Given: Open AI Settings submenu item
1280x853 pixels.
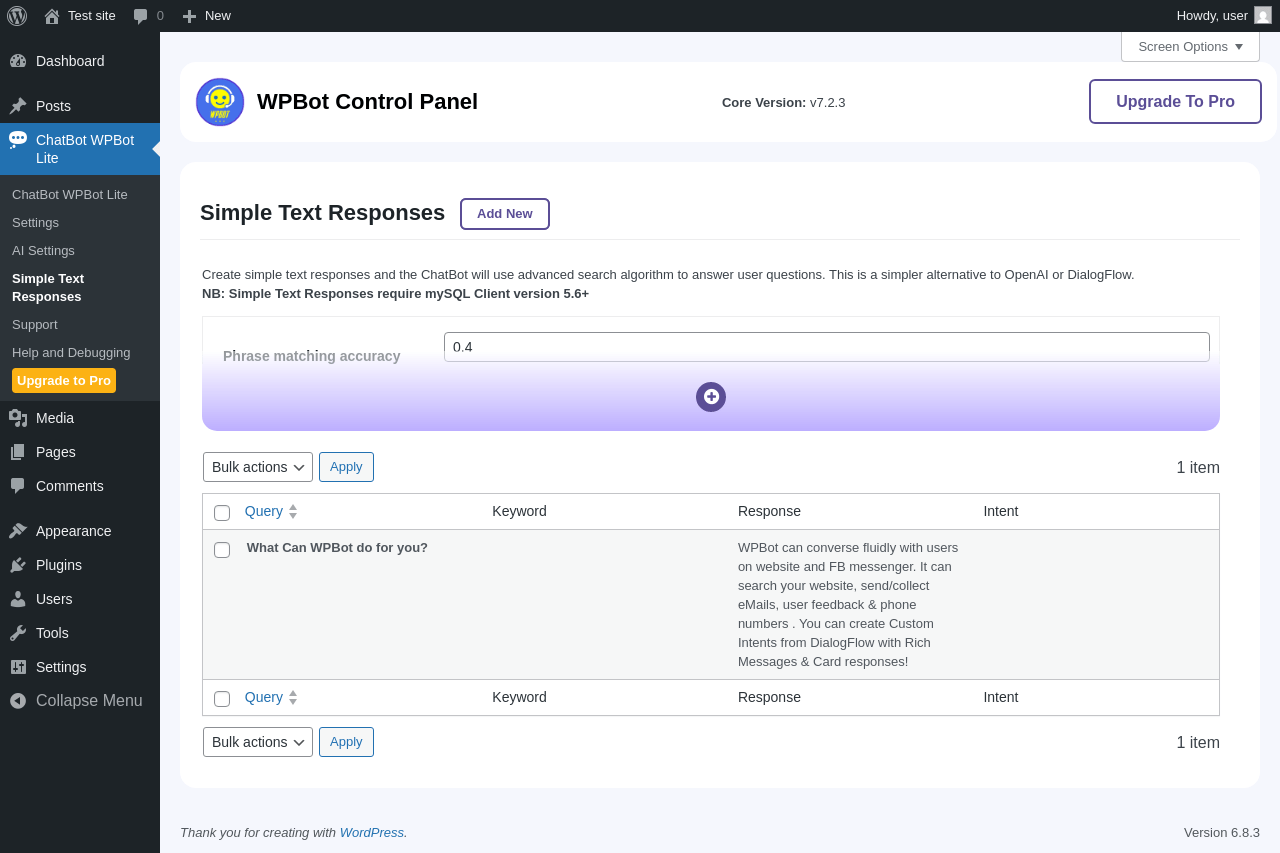Looking at the screenshot, I should pyautogui.click(x=43, y=250).
